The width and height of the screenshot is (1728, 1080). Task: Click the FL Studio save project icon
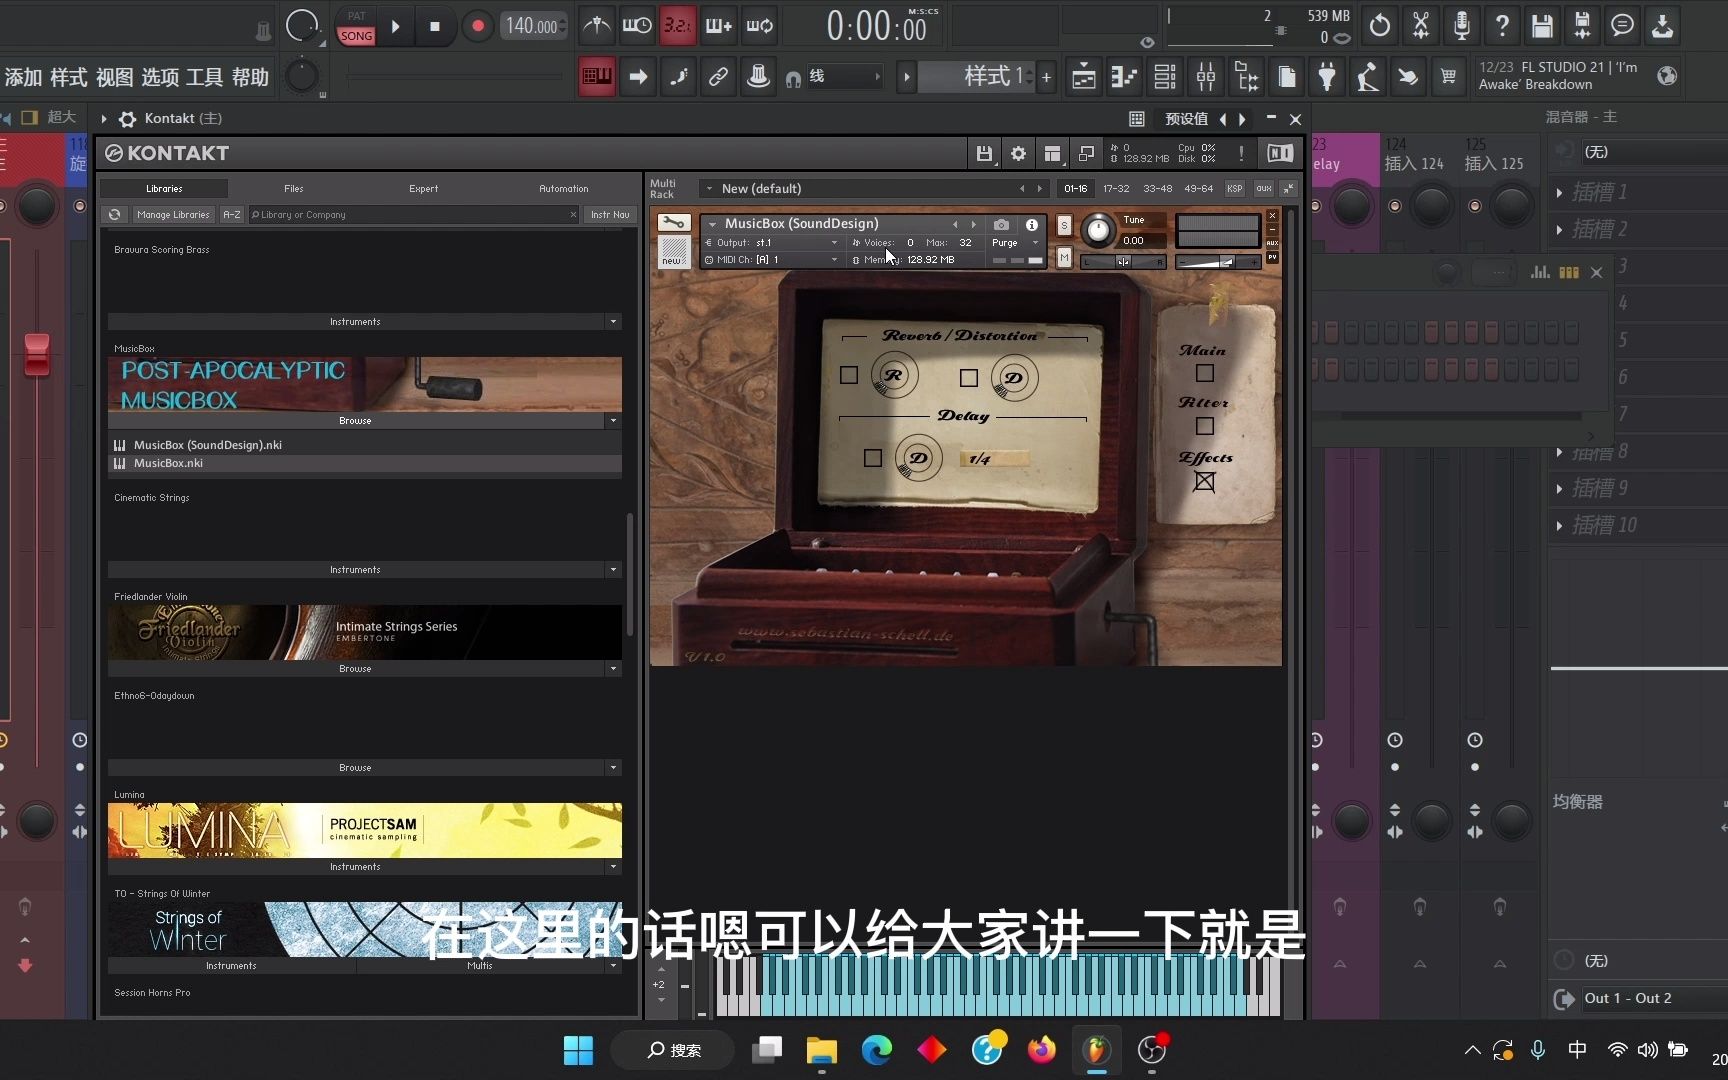[1542, 26]
